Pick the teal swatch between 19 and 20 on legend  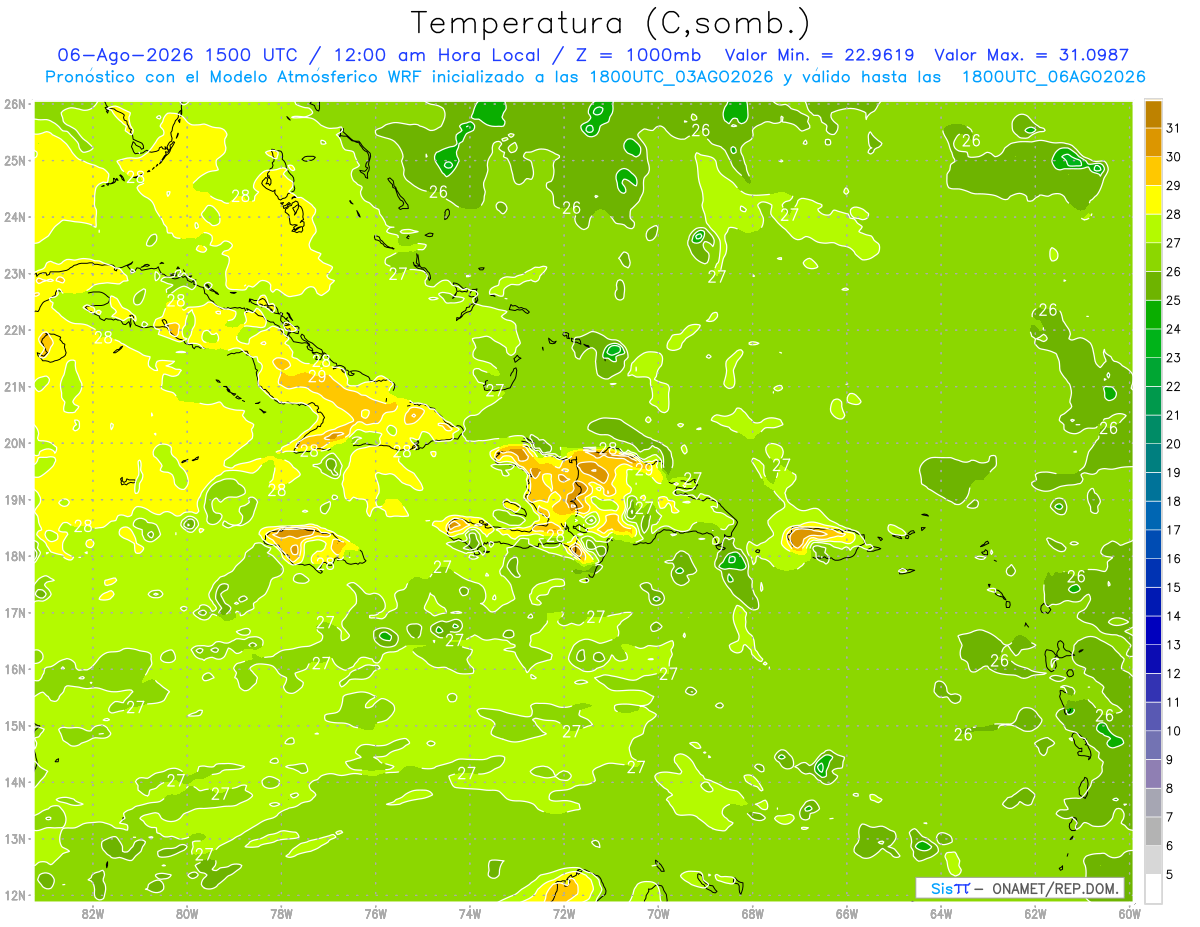1153,458
